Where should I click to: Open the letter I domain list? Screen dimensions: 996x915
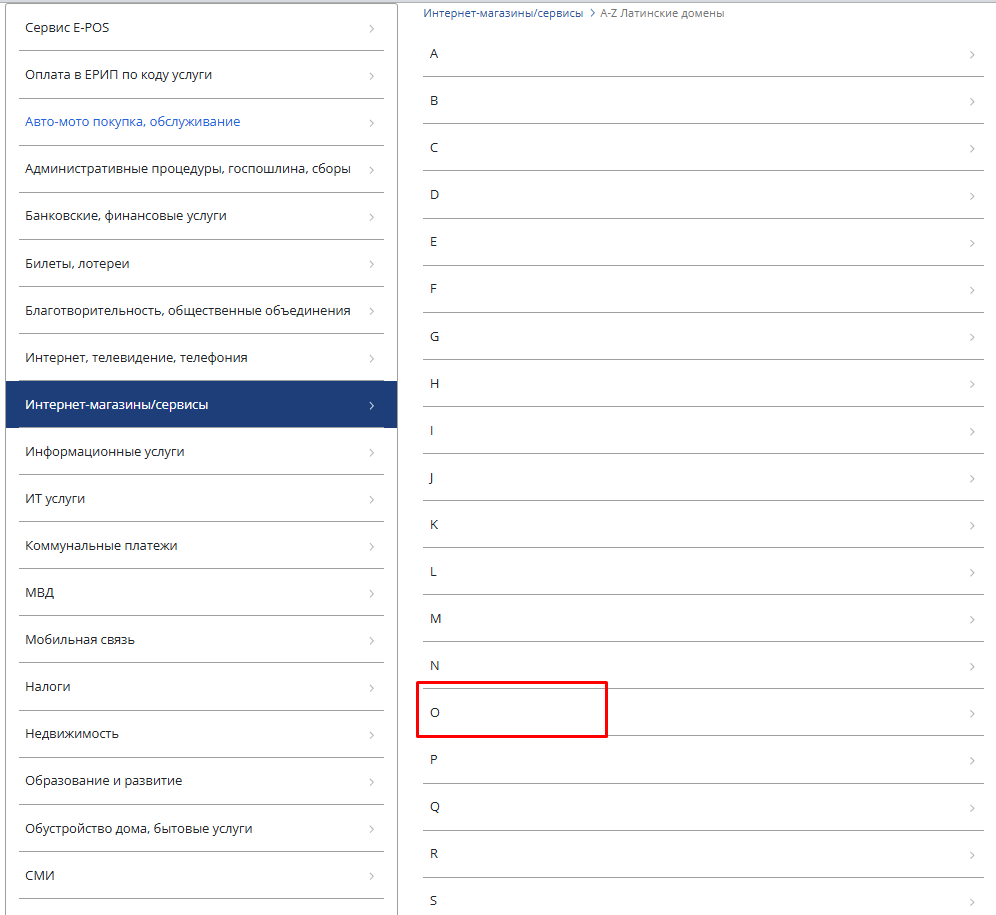[x=703, y=431]
